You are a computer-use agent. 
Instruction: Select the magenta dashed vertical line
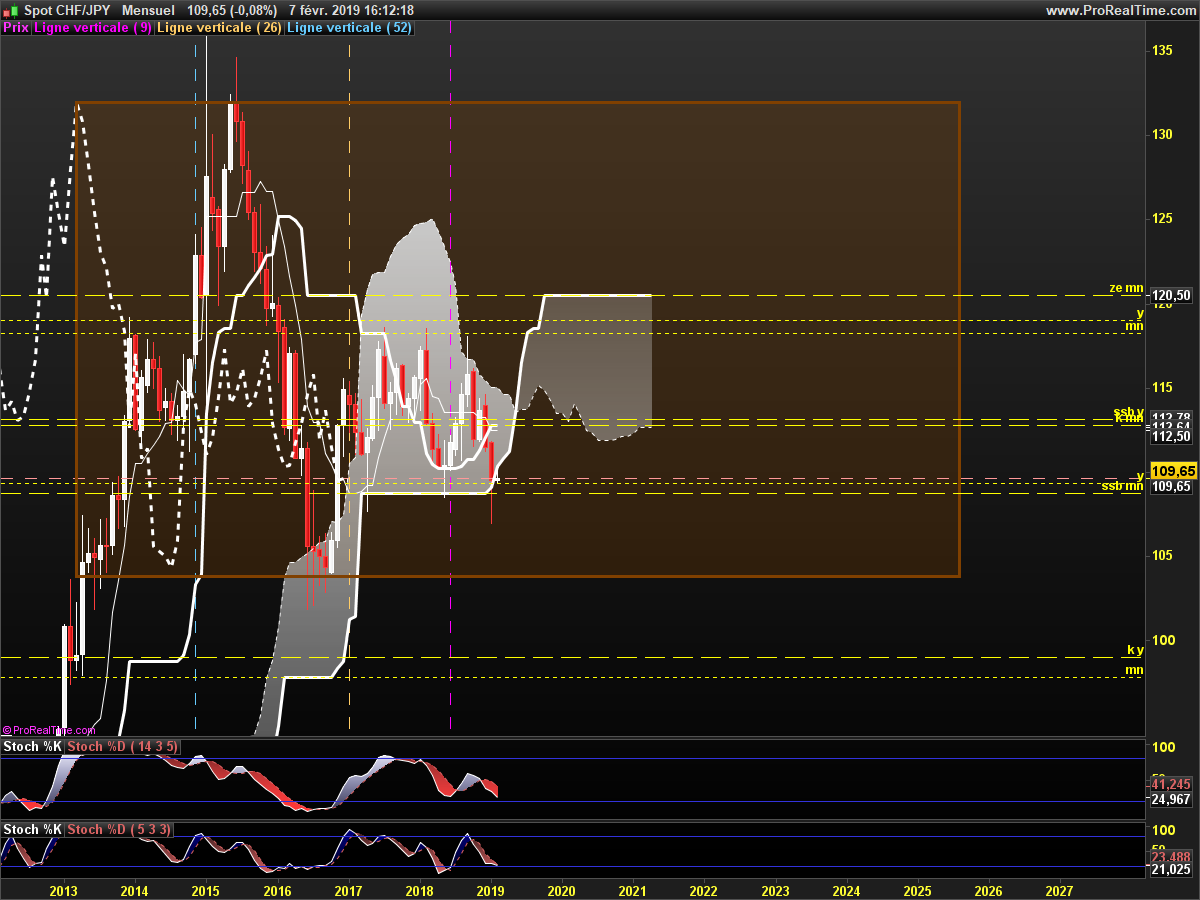[x=451, y=380]
